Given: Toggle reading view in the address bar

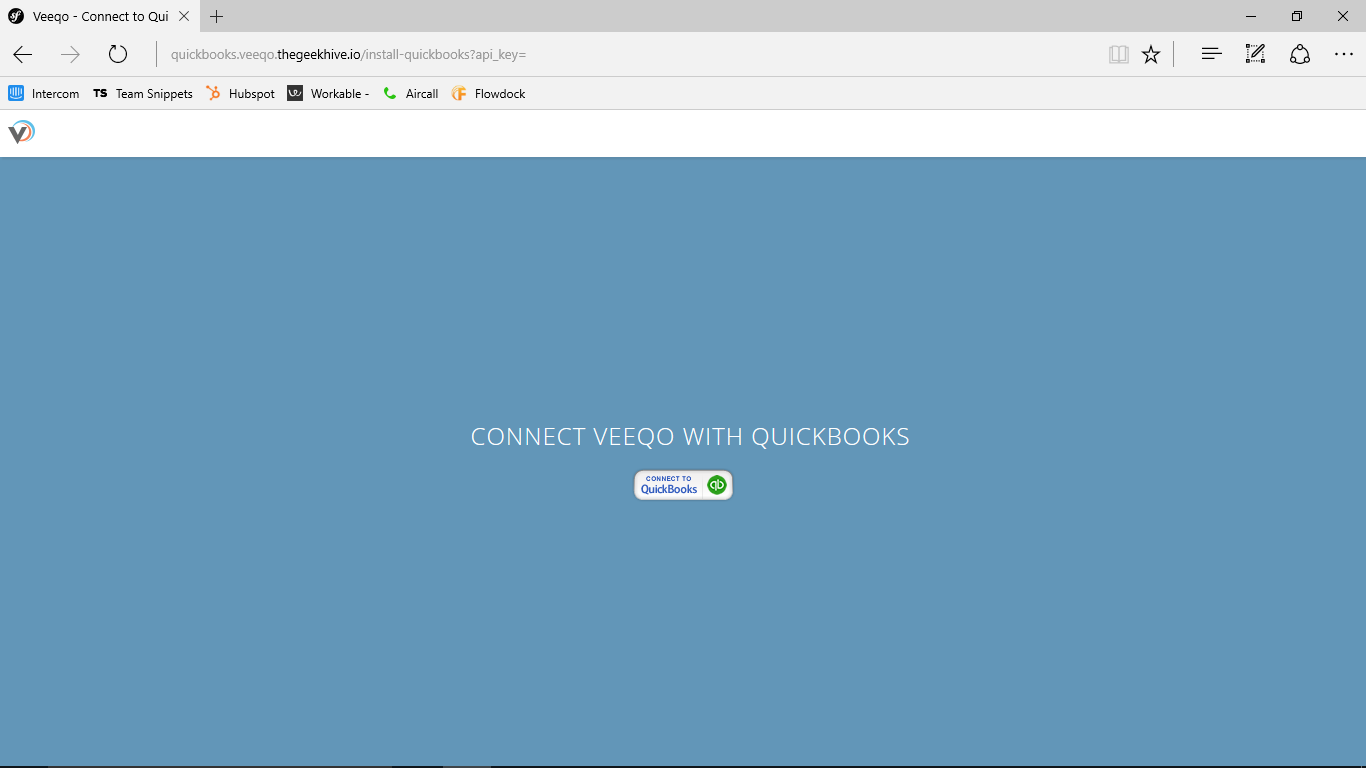Looking at the screenshot, I should click(1118, 54).
